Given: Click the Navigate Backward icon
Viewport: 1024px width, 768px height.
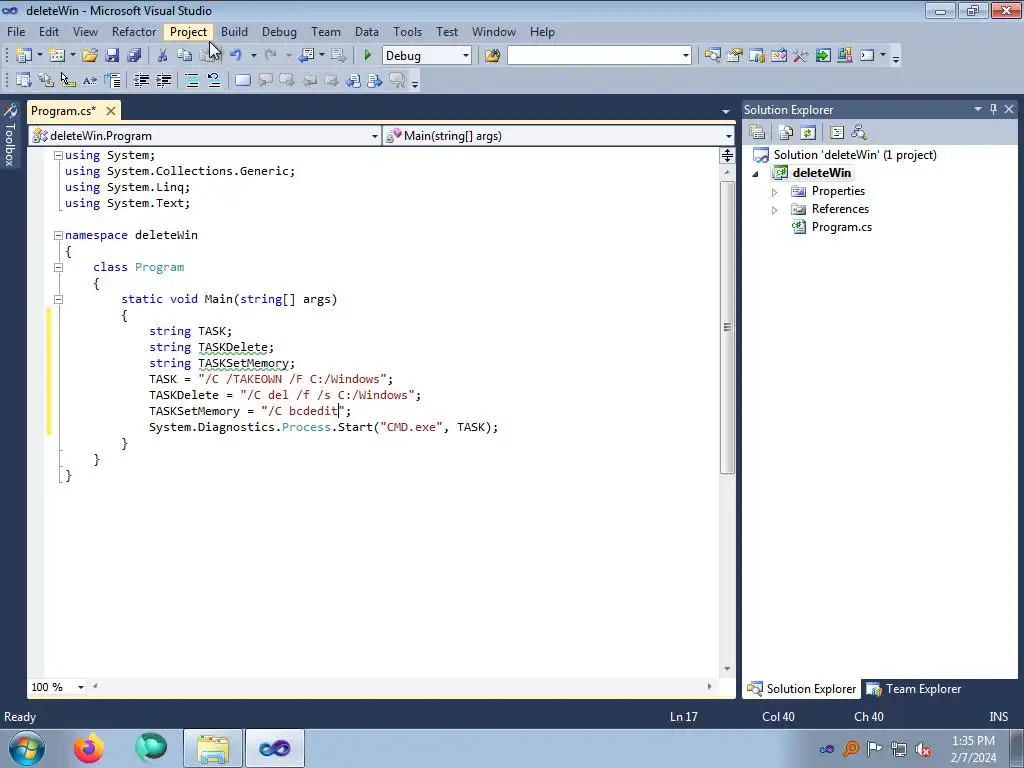Looking at the screenshot, I should point(306,56).
